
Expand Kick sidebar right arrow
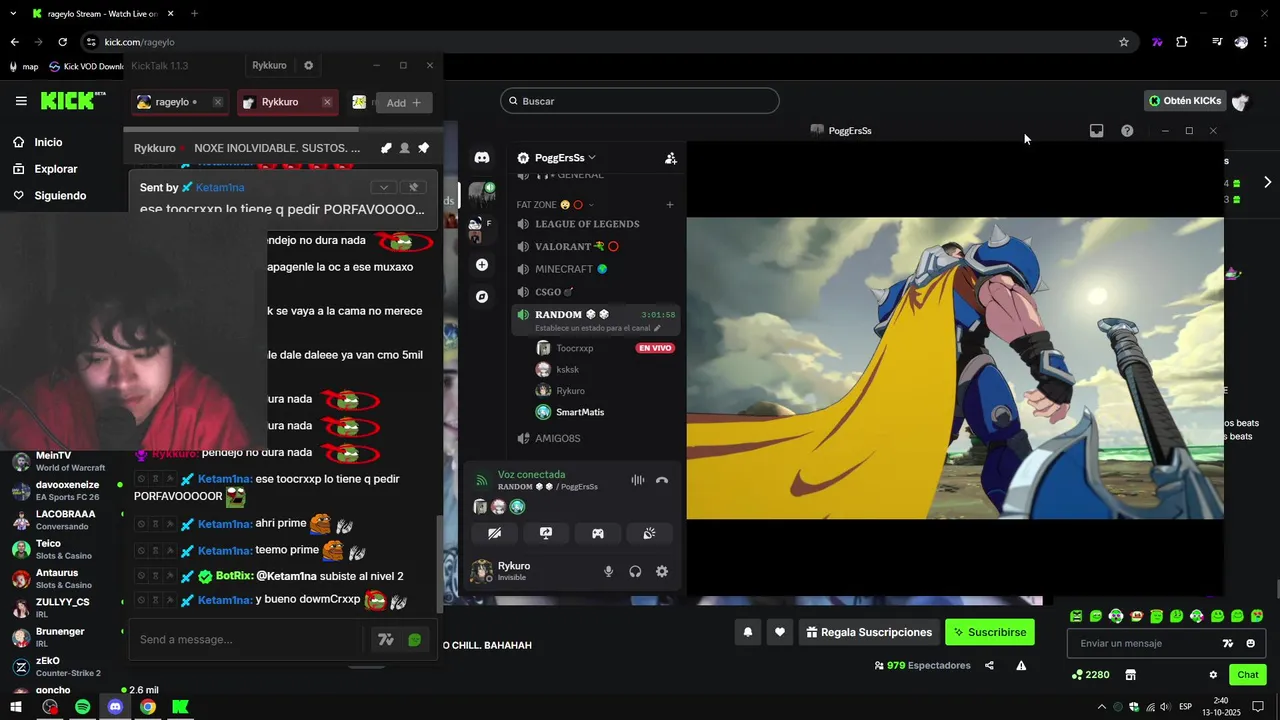[x=1267, y=182]
